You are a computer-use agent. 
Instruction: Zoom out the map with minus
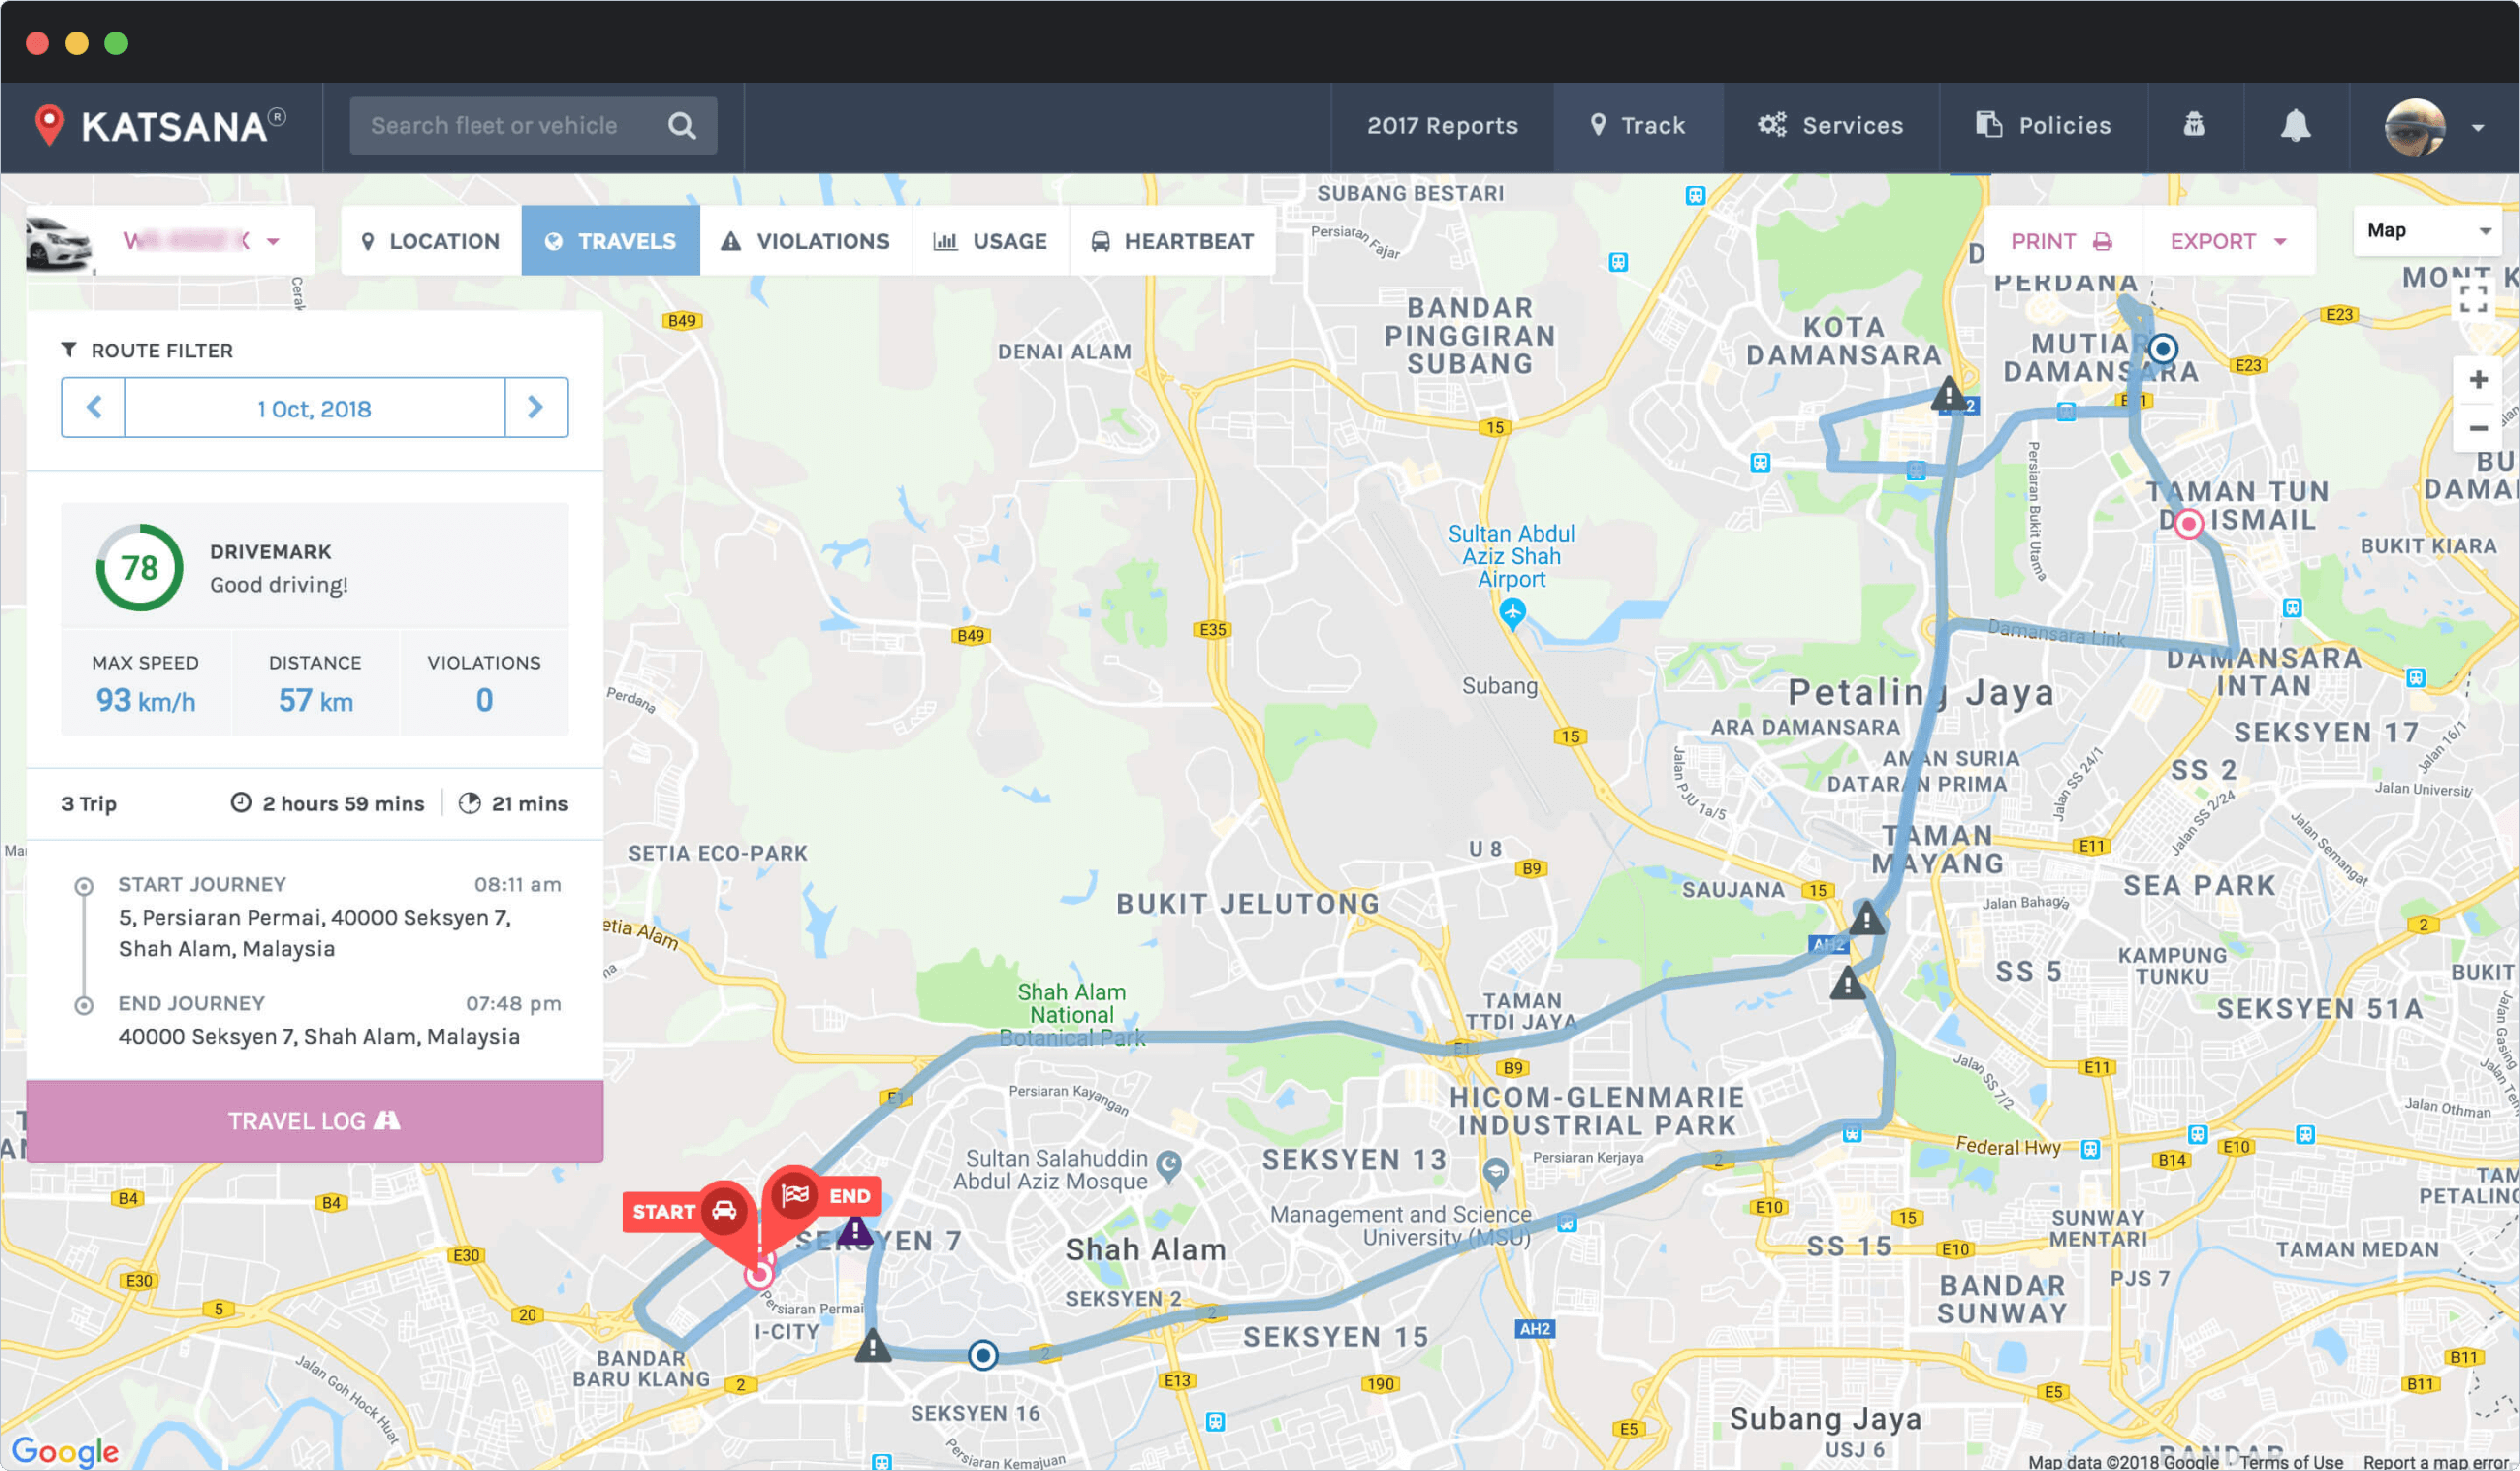pyautogui.click(x=2478, y=428)
